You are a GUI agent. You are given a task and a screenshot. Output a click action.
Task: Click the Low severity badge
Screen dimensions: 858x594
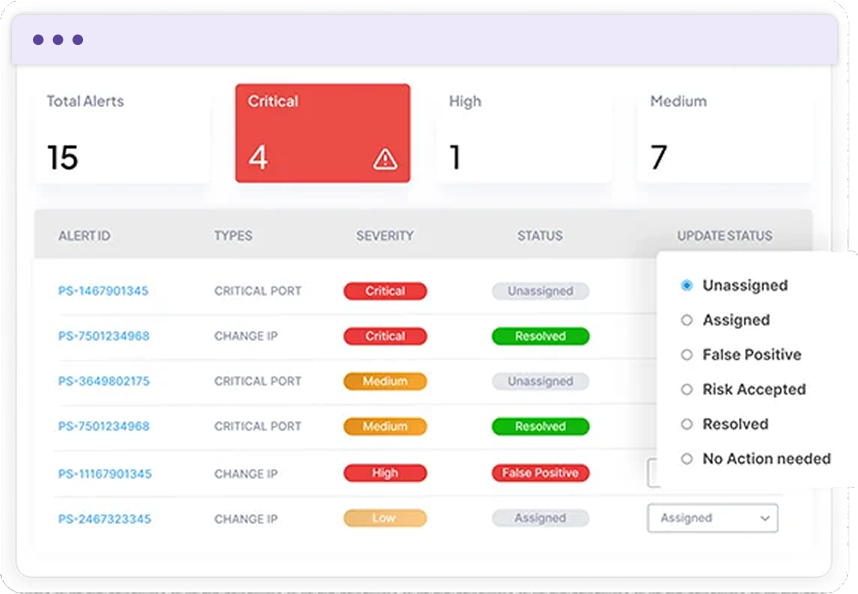coord(385,518)
